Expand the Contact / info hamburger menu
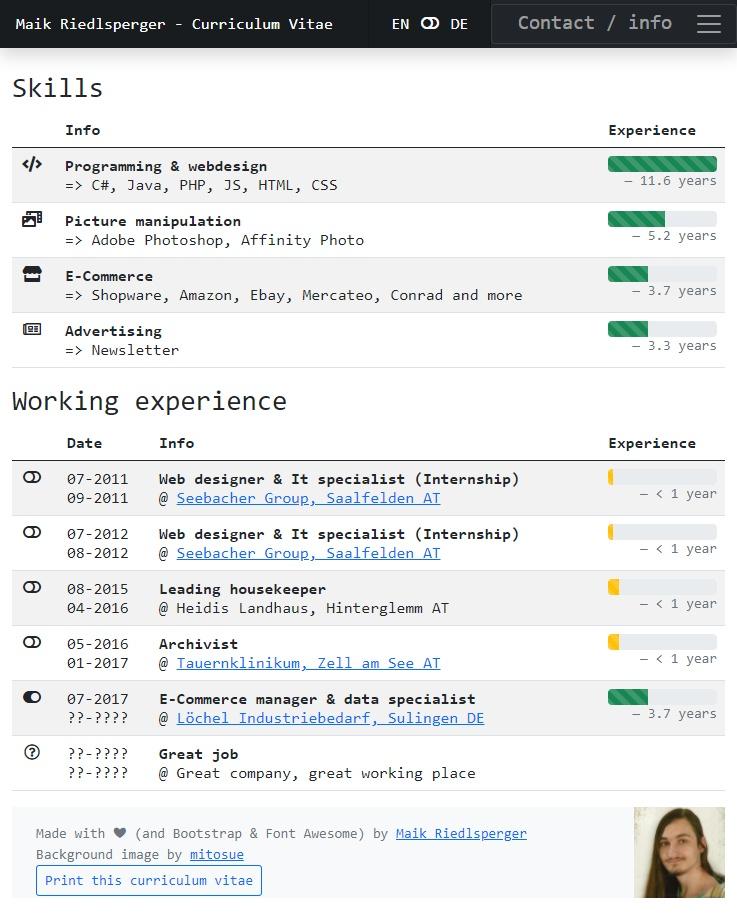This screenshot has width=737, height=920. pos(708,24)
